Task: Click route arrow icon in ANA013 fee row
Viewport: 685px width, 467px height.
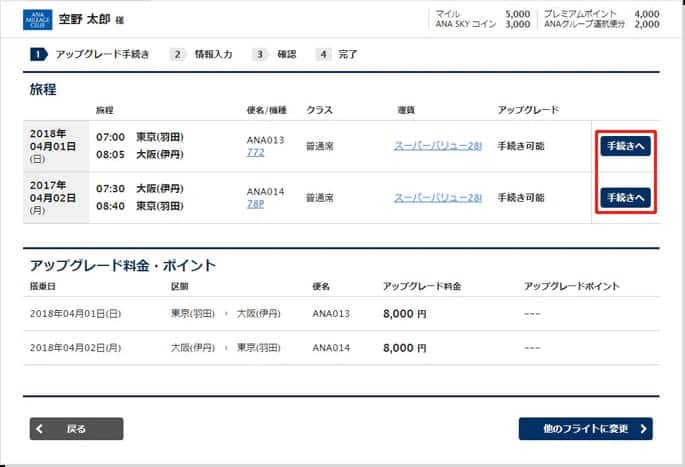Action: tap(226, 314)
